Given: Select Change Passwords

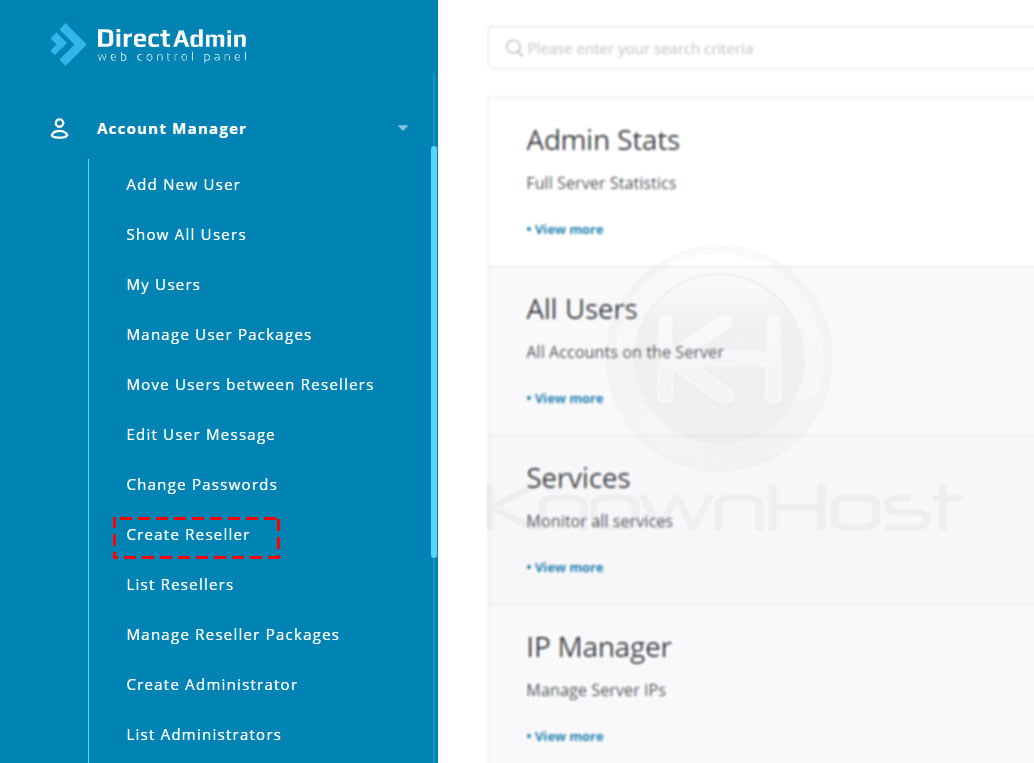Looking at the screenshot, I should point(202,484).
